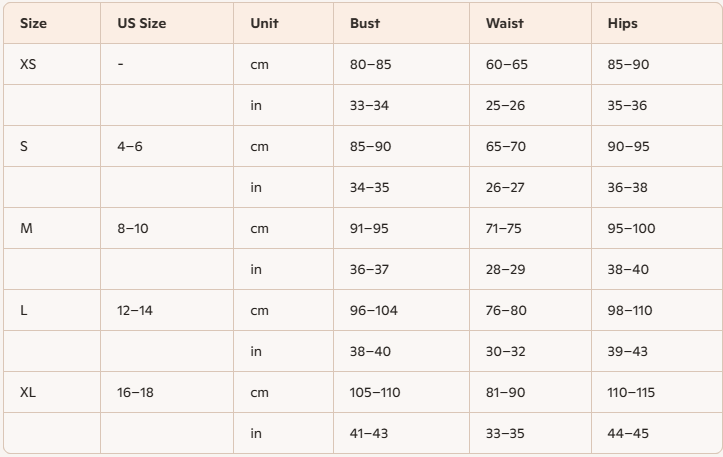723x457 pixels.
Task: Click the Unit column header
Action: [264, 23]
